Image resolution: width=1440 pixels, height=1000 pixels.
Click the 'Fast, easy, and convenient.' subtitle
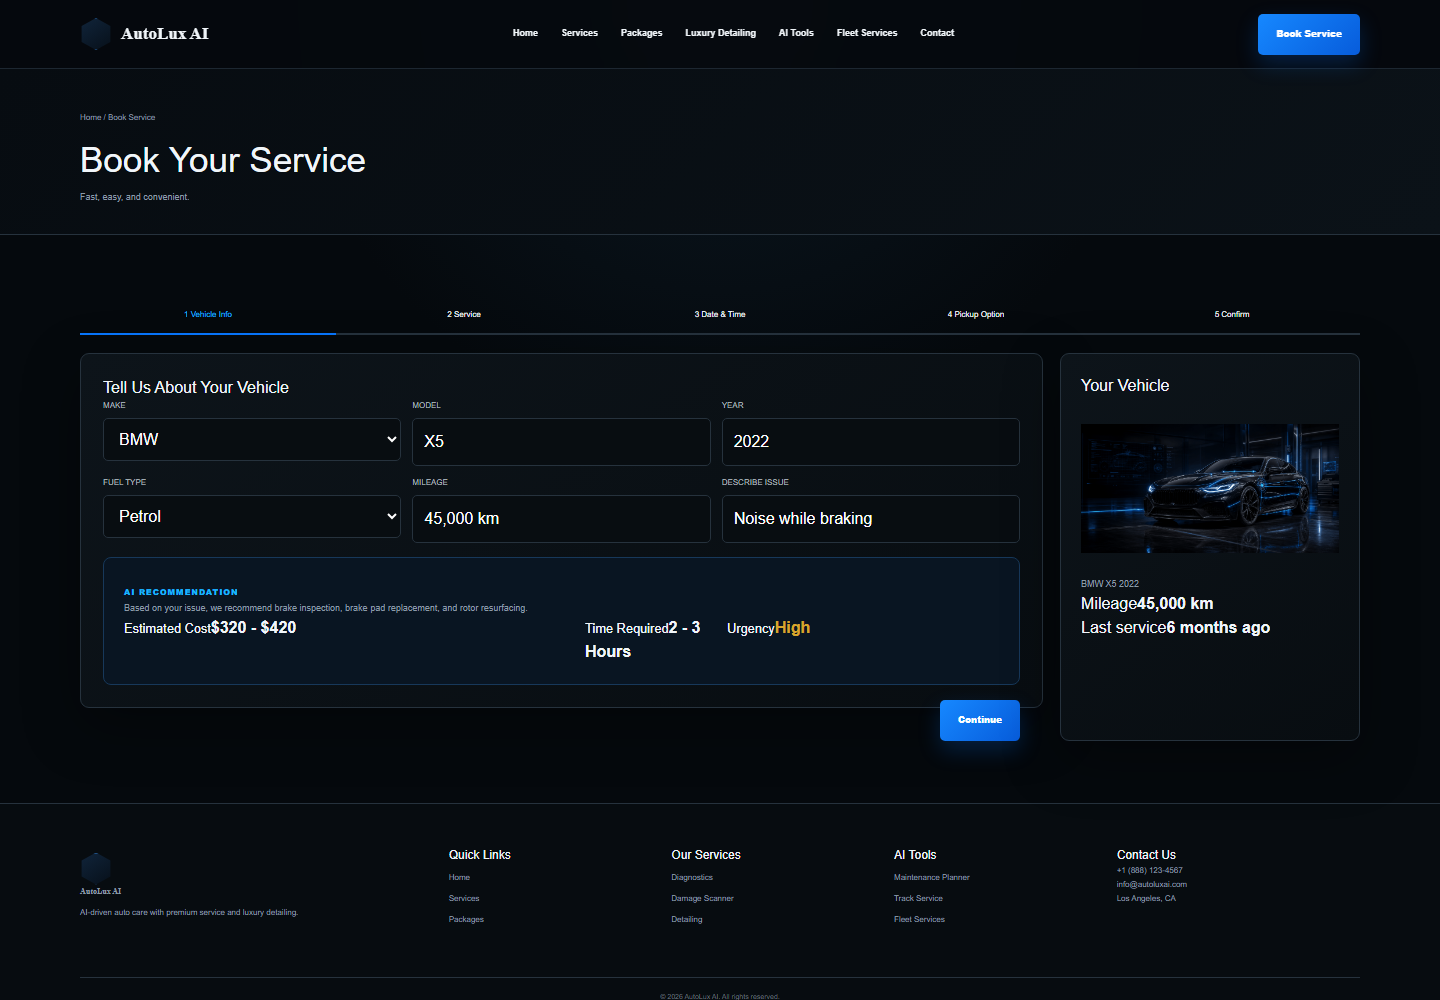pyautogui.click(x=135, y=197)
